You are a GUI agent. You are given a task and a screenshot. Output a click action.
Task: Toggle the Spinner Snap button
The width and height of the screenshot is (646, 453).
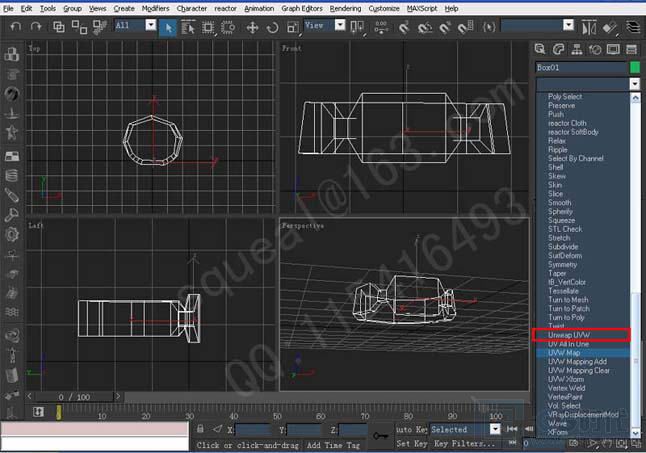tap(465, 28)
